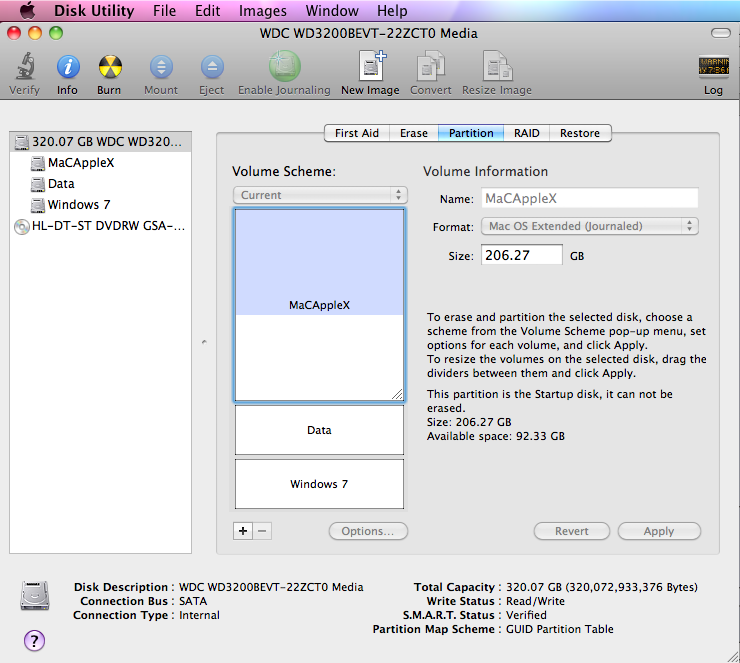Switch to the First Aid tab

pyautogui.click(x=357, y=133)
